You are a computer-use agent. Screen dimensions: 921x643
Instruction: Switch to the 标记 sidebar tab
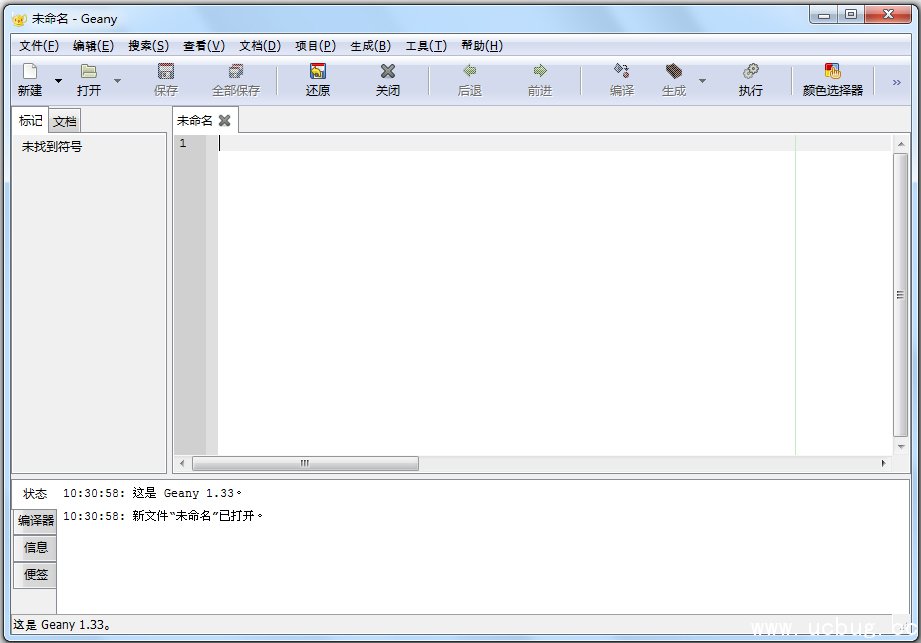click(31, 120)
